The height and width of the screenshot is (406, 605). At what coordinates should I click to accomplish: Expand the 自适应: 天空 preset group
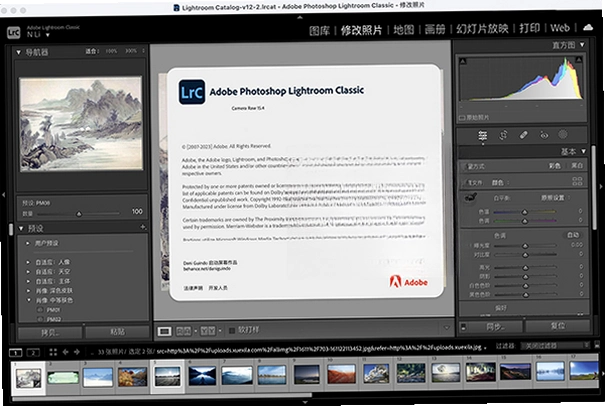pyautogui.click(x=28, y=272)
